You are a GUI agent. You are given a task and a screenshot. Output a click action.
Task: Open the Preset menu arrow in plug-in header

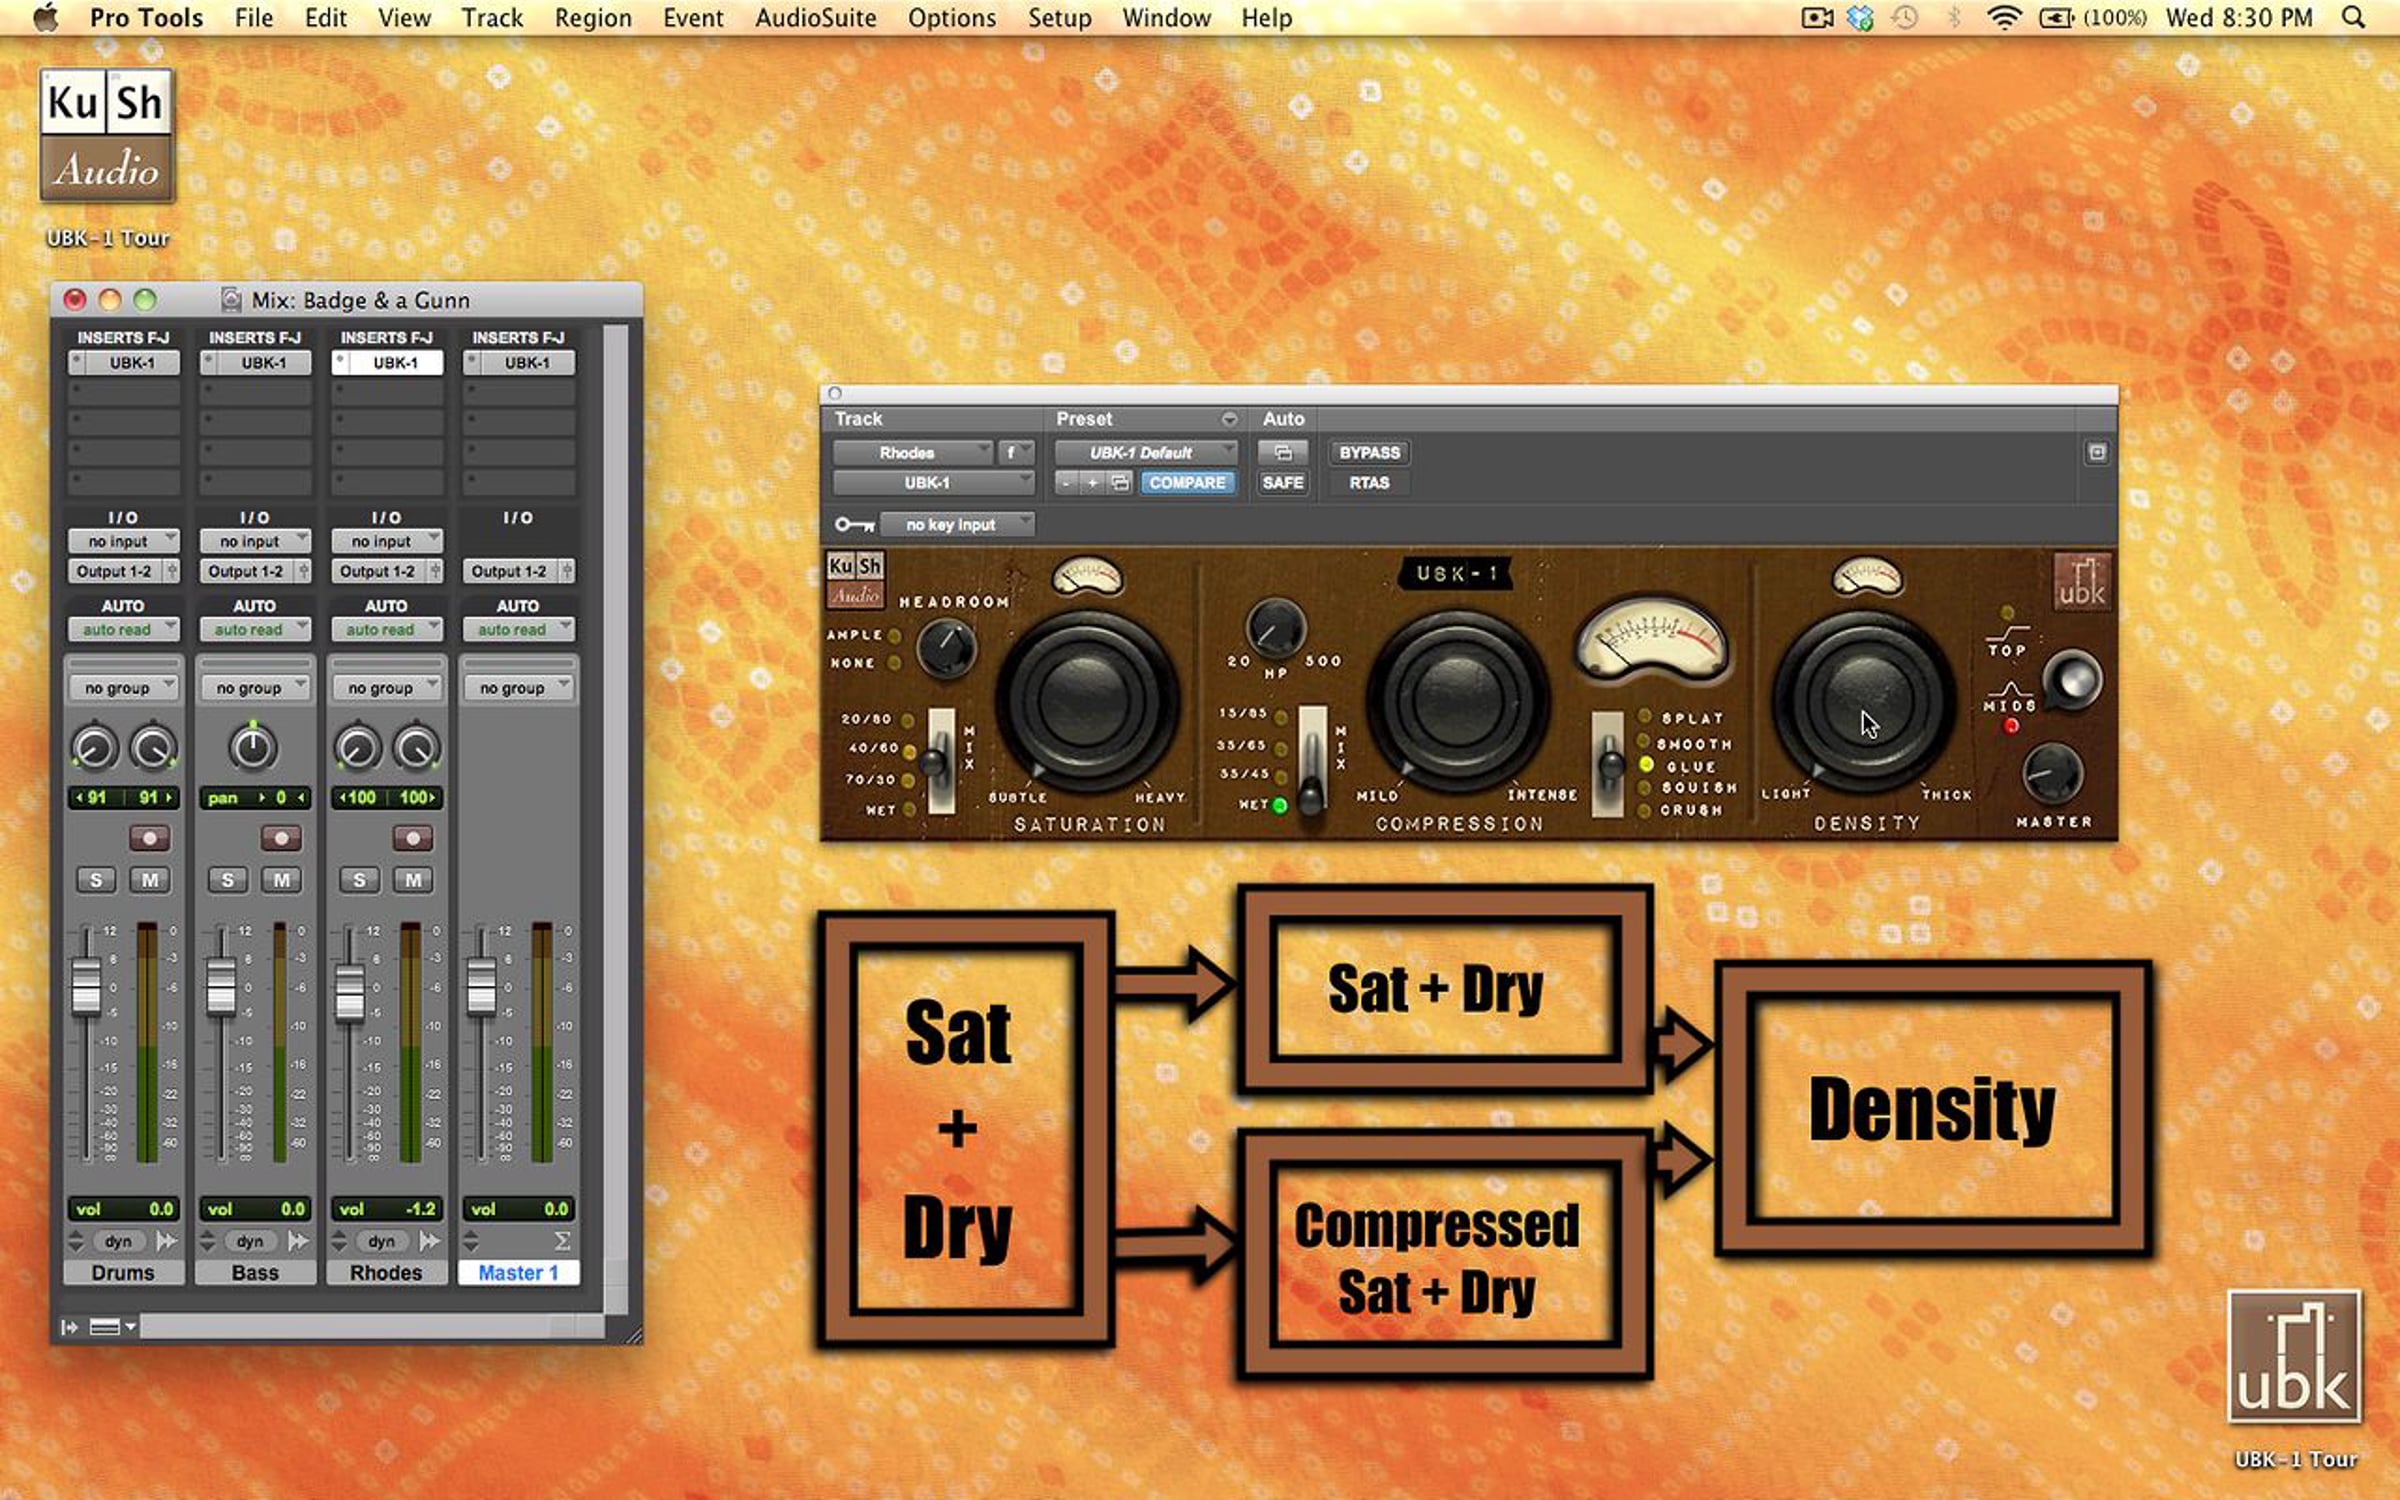point(1229,419)
